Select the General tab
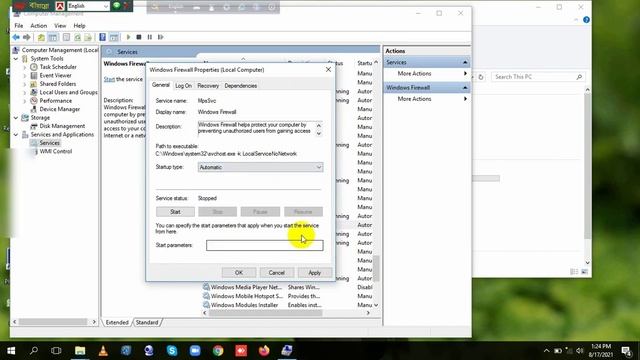The image size is (640, 360). pos(160,85)
